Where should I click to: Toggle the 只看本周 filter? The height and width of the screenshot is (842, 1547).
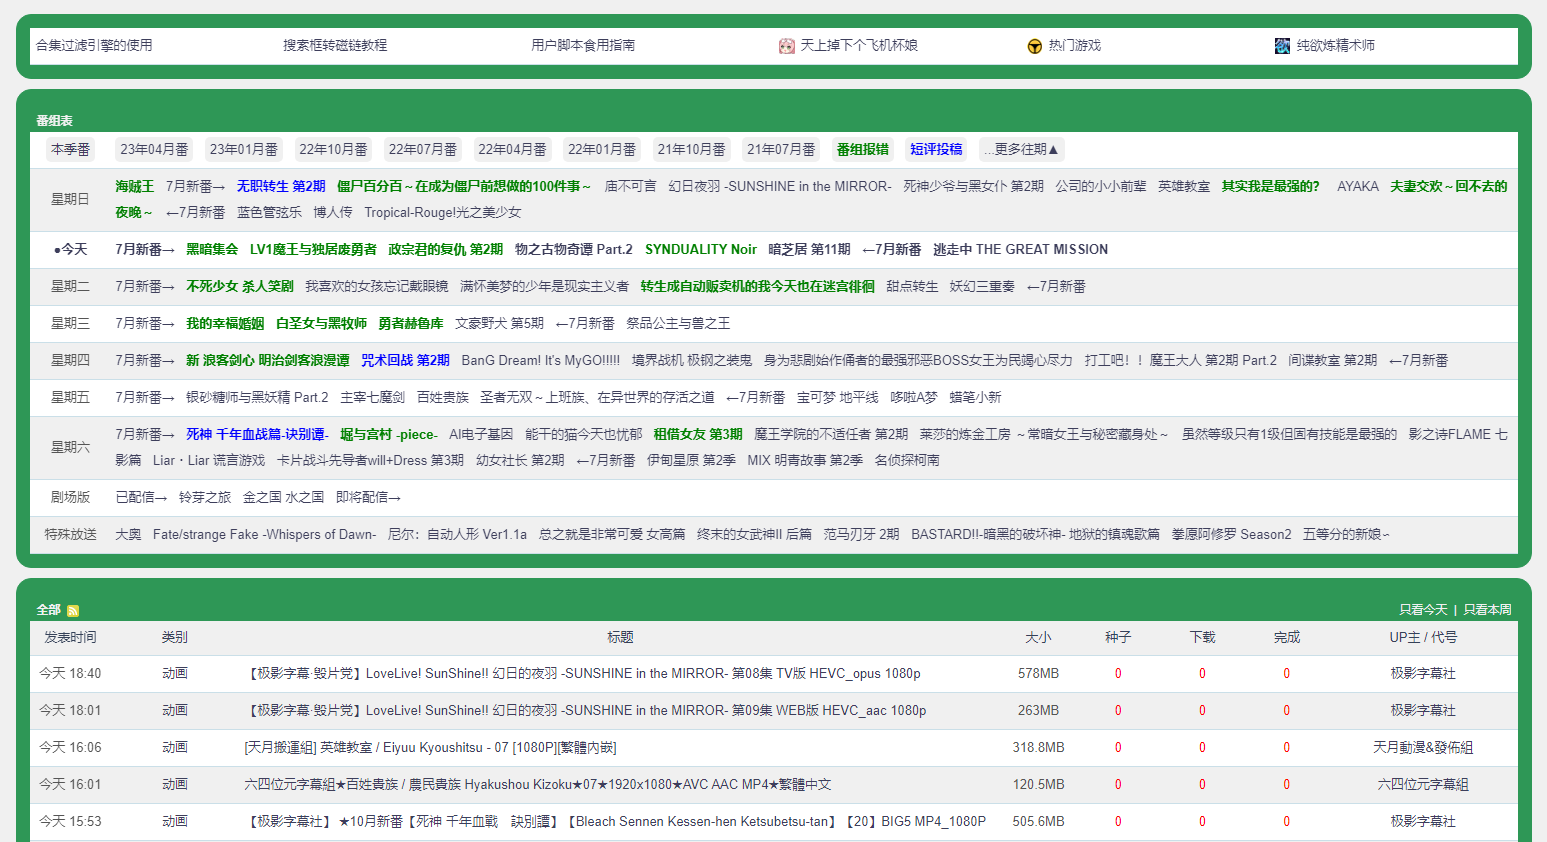coord(1487,610)
